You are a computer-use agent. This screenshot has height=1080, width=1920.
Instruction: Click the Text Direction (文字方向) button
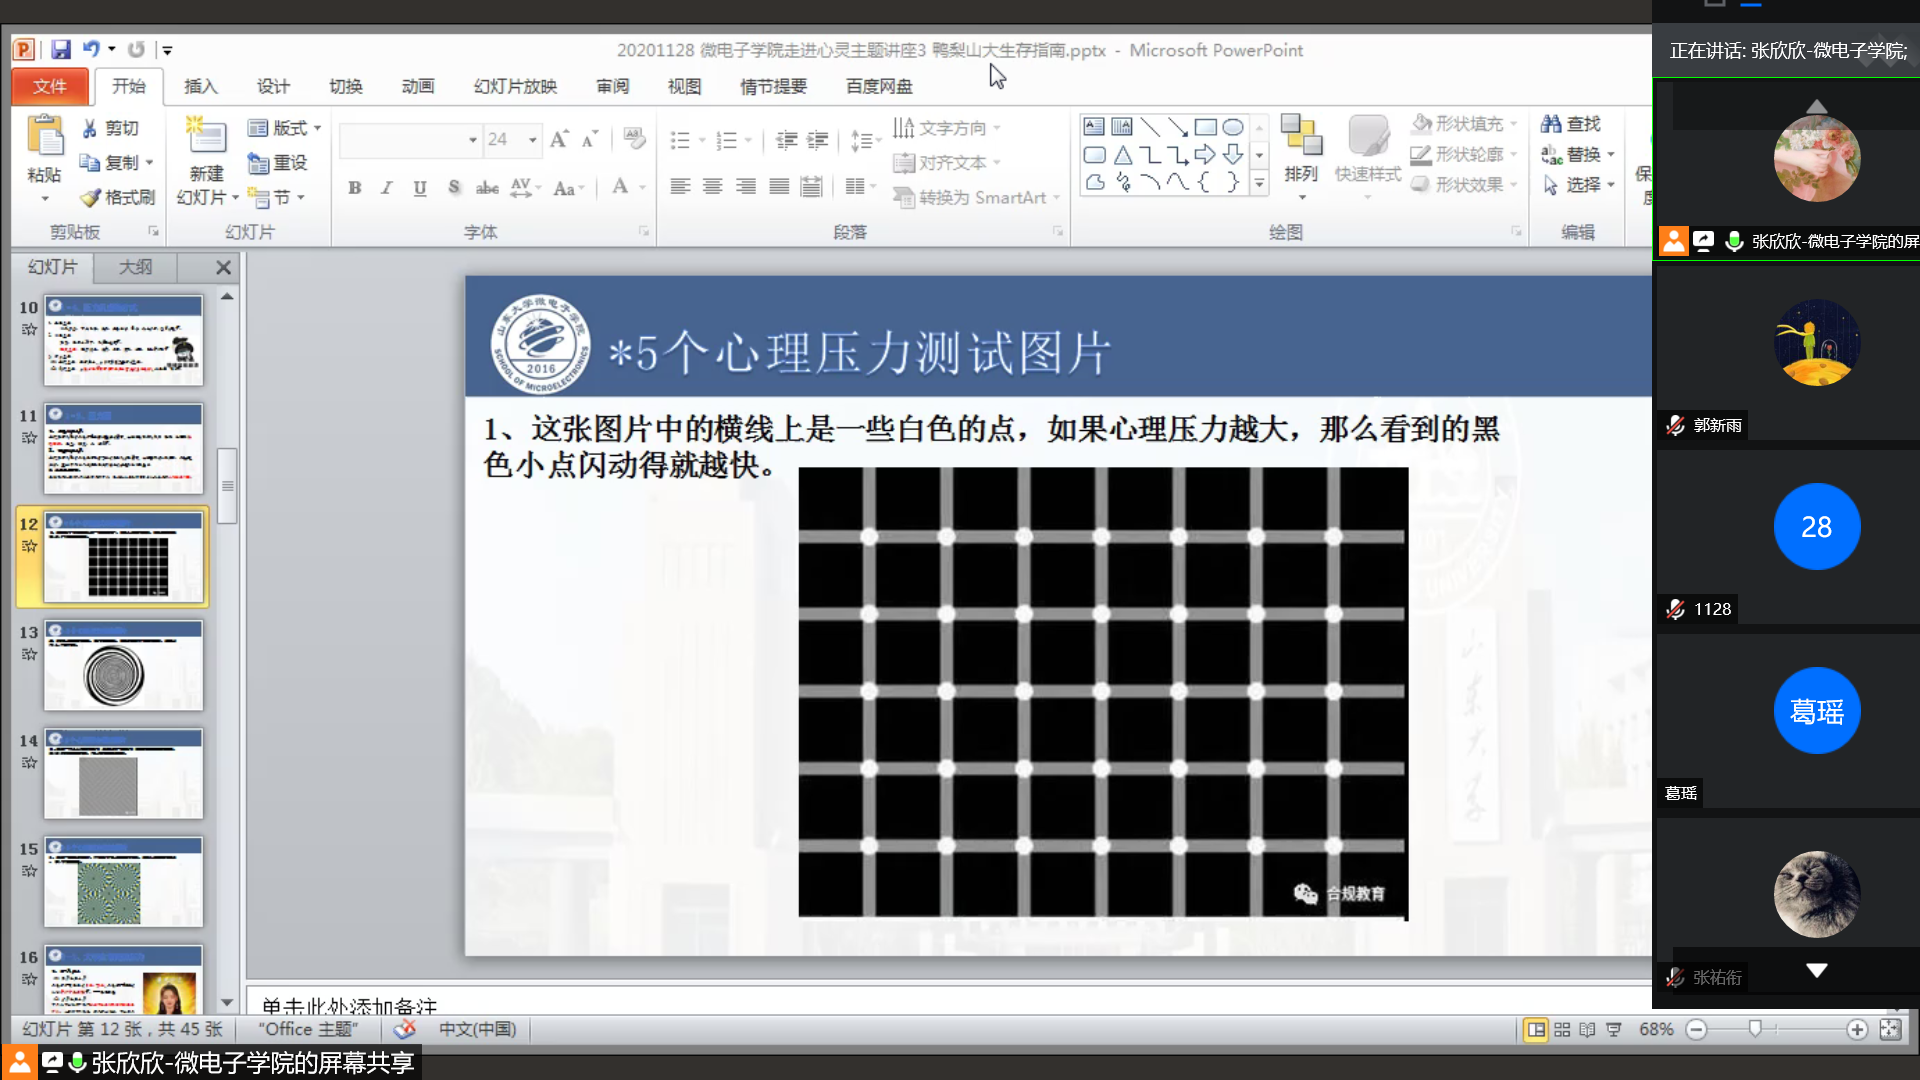coord(946,128)
